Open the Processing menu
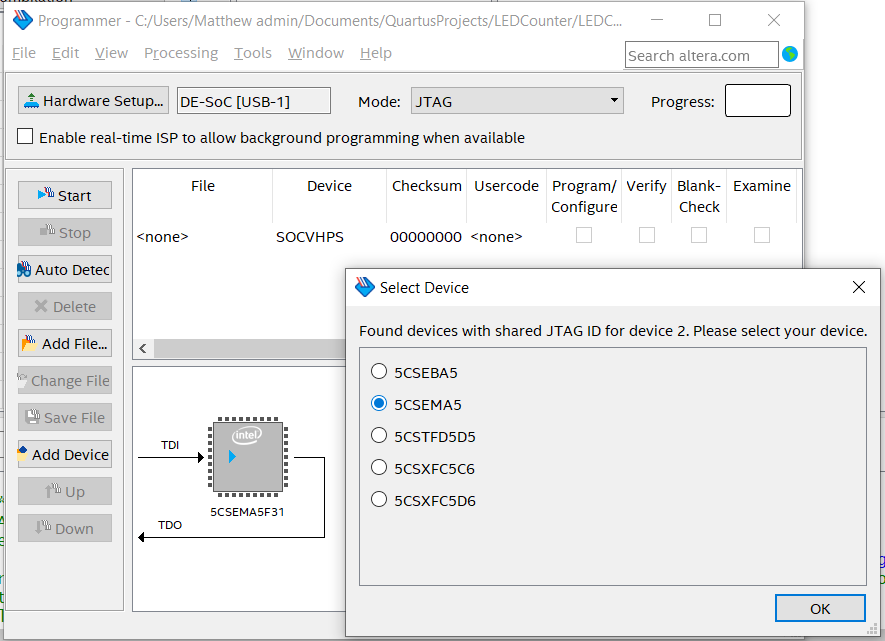Screen dimensions: 885x641 (x=181, y=53)
